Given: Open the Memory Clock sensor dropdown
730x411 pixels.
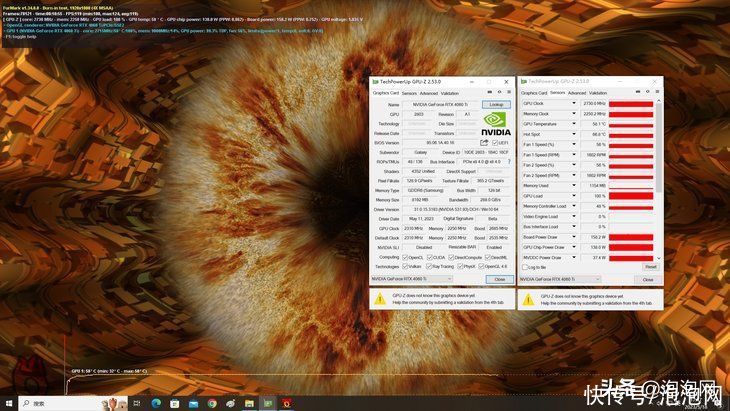Looking at the screenshot, I should click(x=574, y=114).
